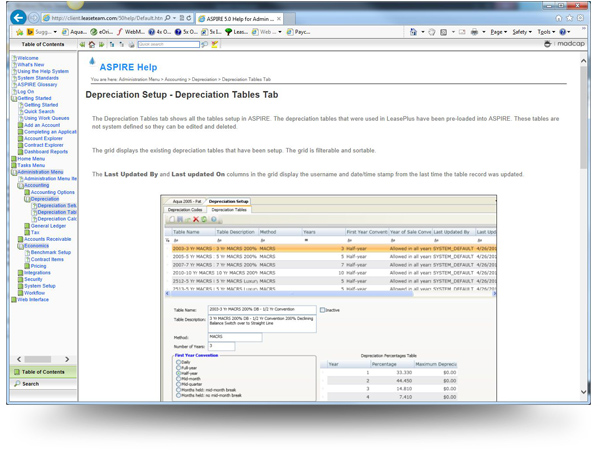Select the Aqua 2005 - Pat tab
This screenshot has height=450, width=600.
coord(186,201)
